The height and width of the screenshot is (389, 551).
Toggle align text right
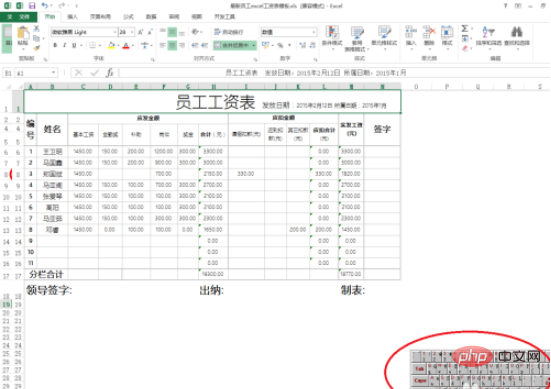coord(182,45)
